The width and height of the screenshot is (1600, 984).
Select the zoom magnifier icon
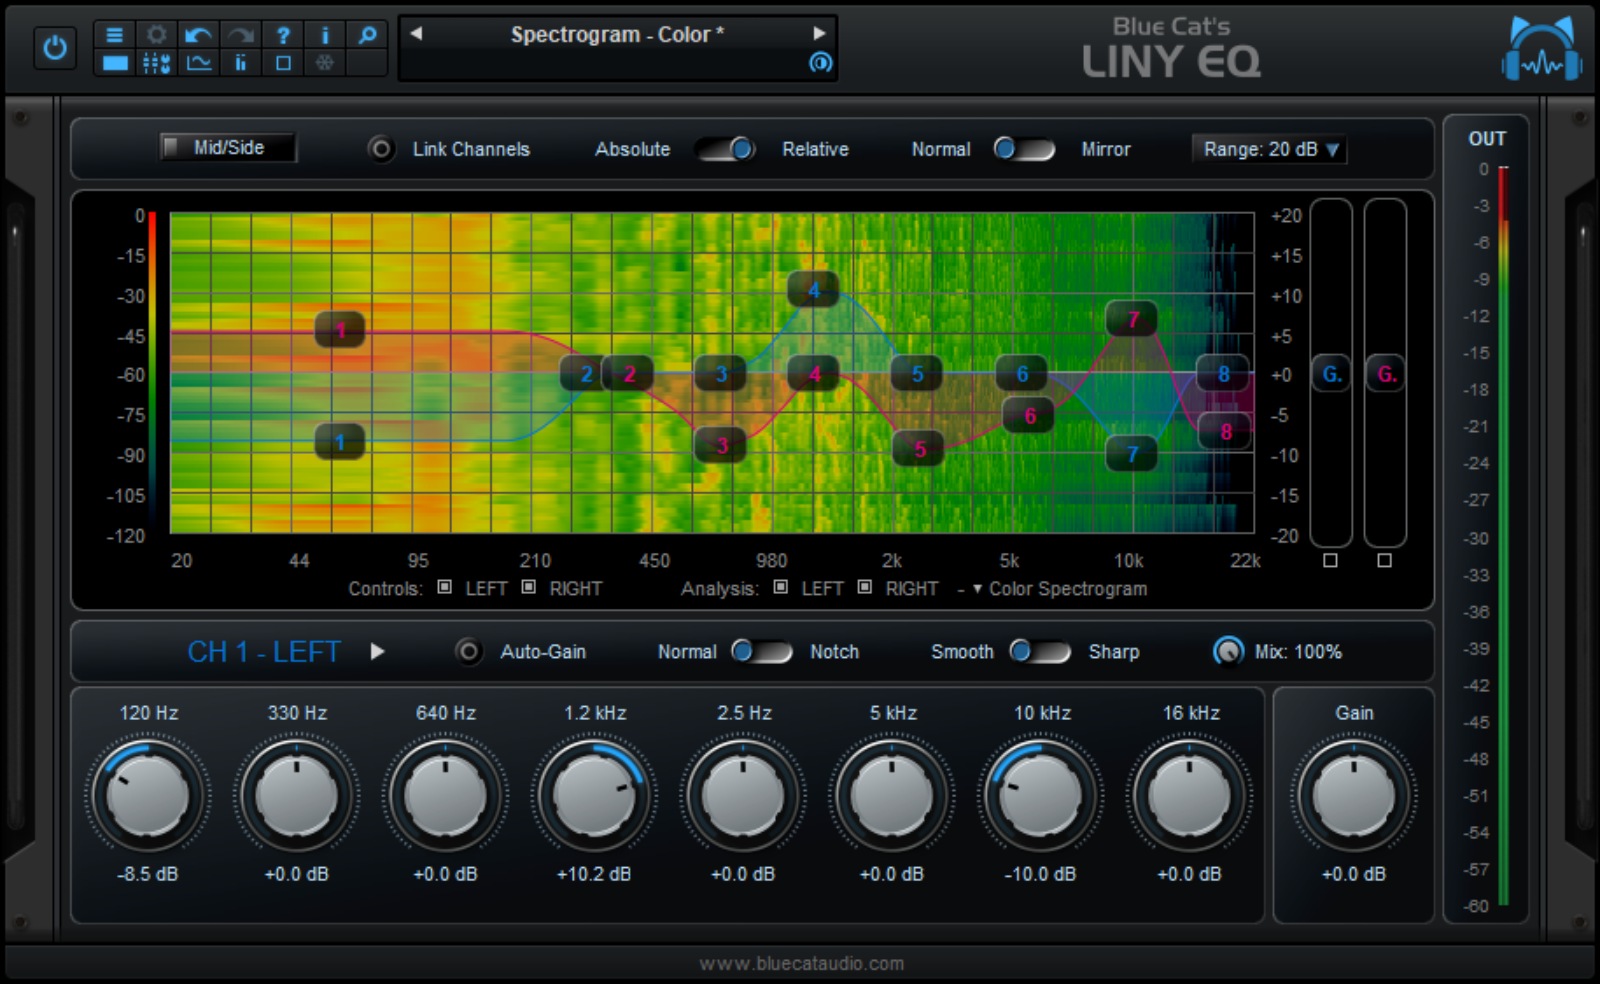click(367, 35)
